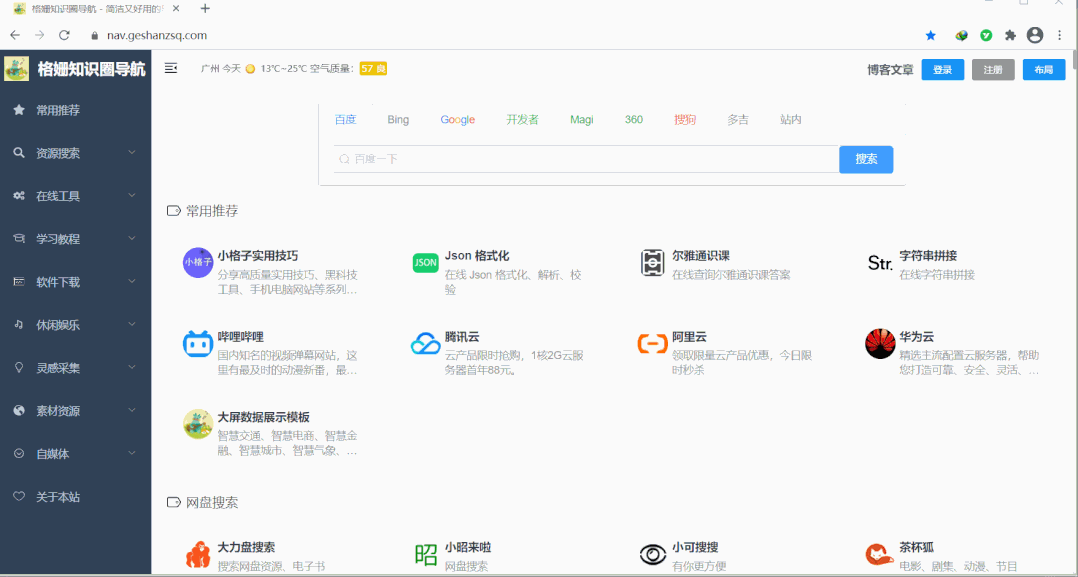This screenshot has width=1078, height=577.
Task: Click the 关于本站 sidebar menu item
Action: click(x=76, y=497)
